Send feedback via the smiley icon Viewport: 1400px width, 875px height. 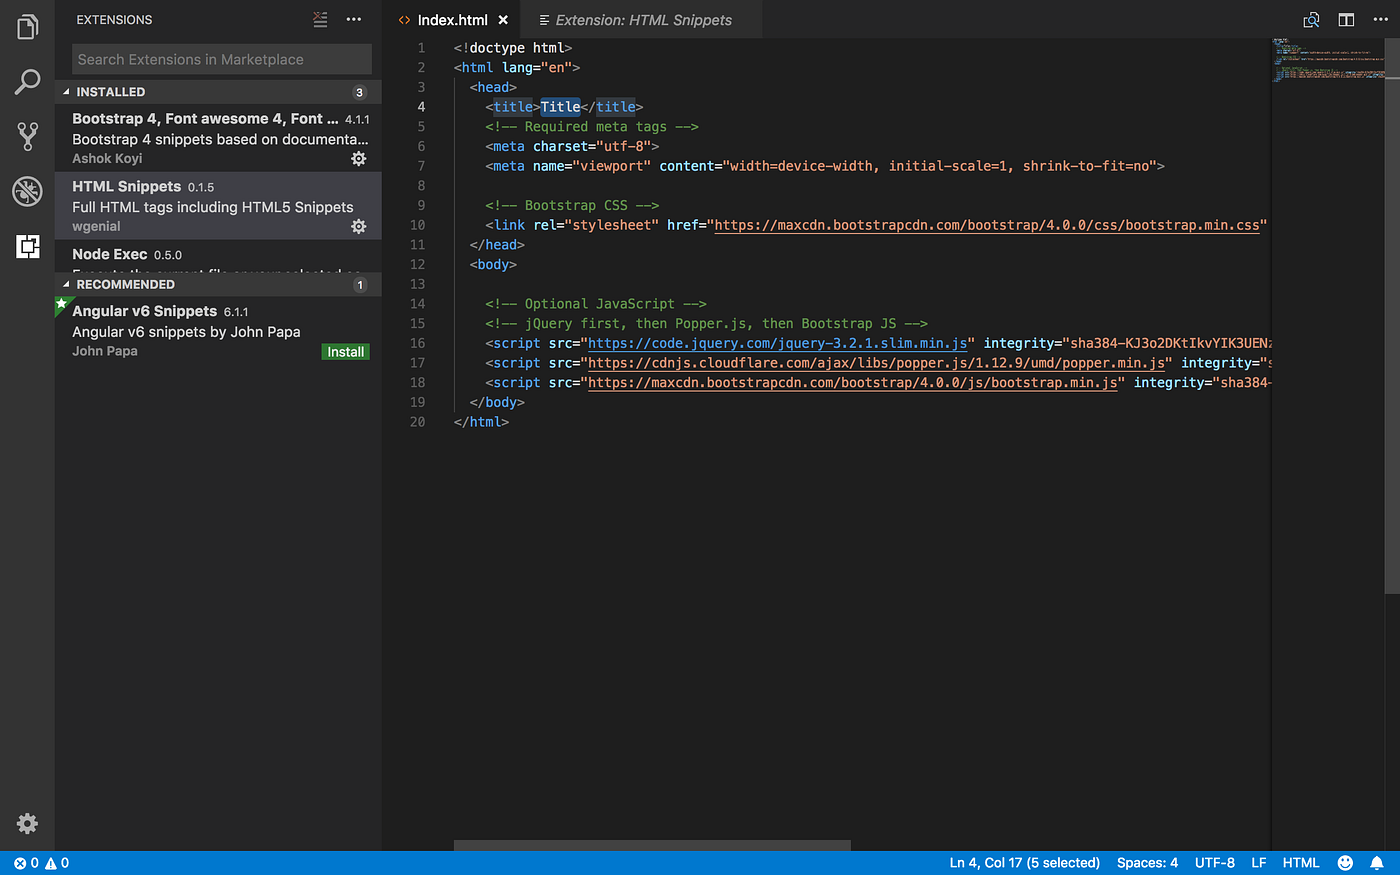click(1345, 862)
